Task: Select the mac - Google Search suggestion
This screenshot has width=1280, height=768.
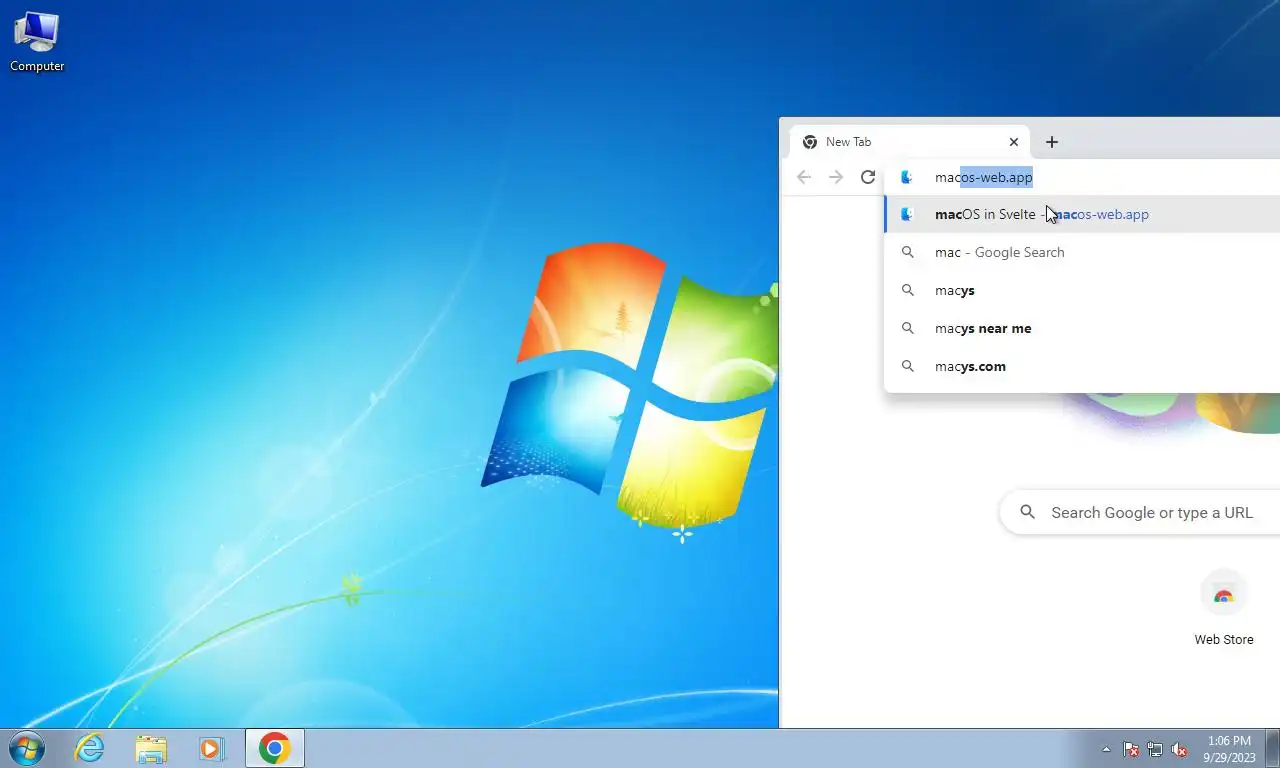Action: point(1082,252)
